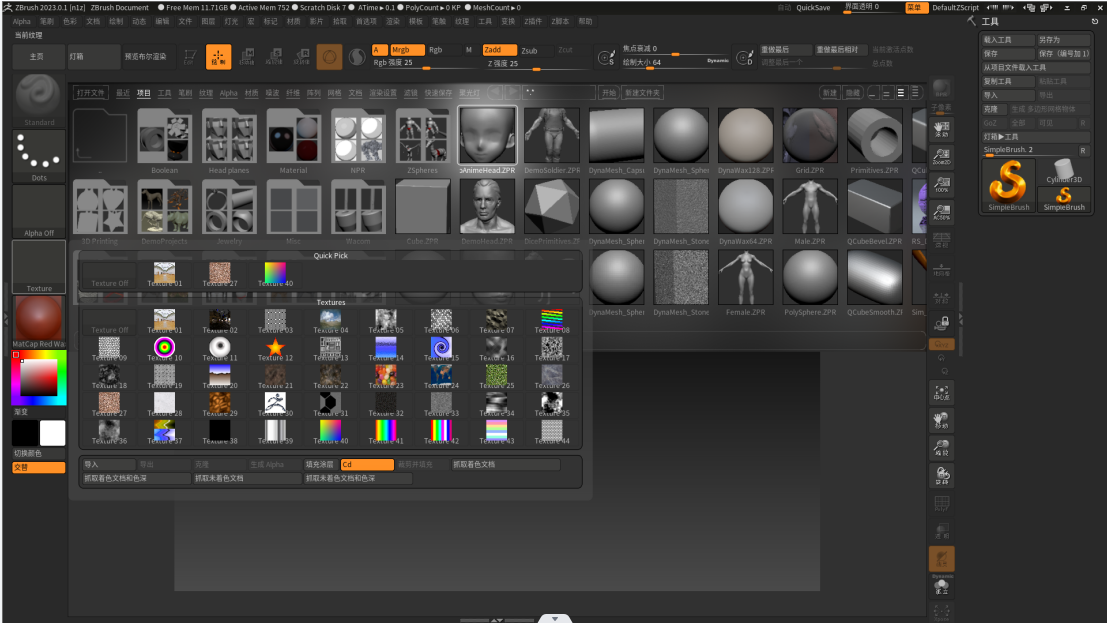
Task: Click the orange Gizmo 3D sphere icon
Action: tap(329, 57)
